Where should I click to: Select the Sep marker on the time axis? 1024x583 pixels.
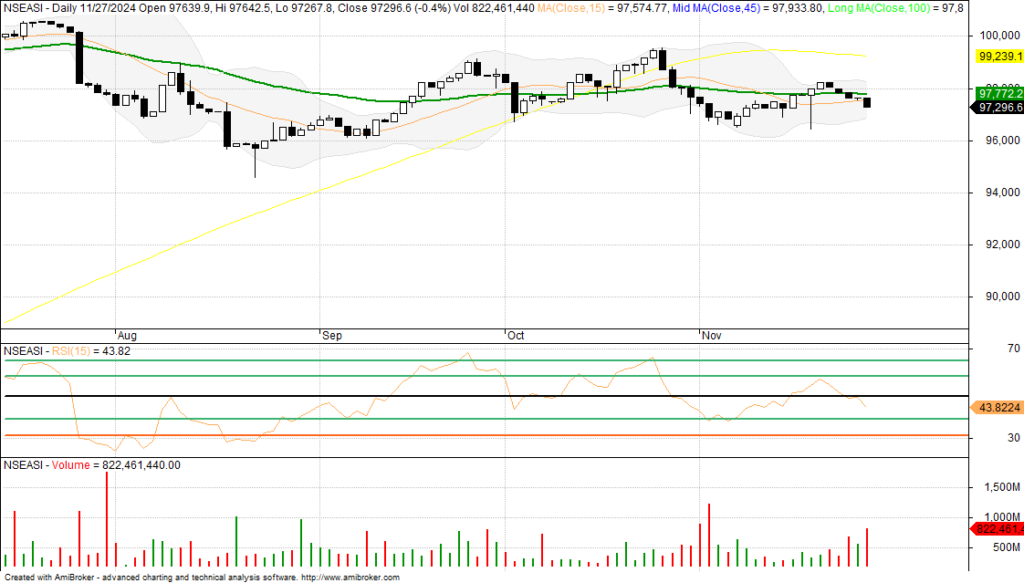331,336
